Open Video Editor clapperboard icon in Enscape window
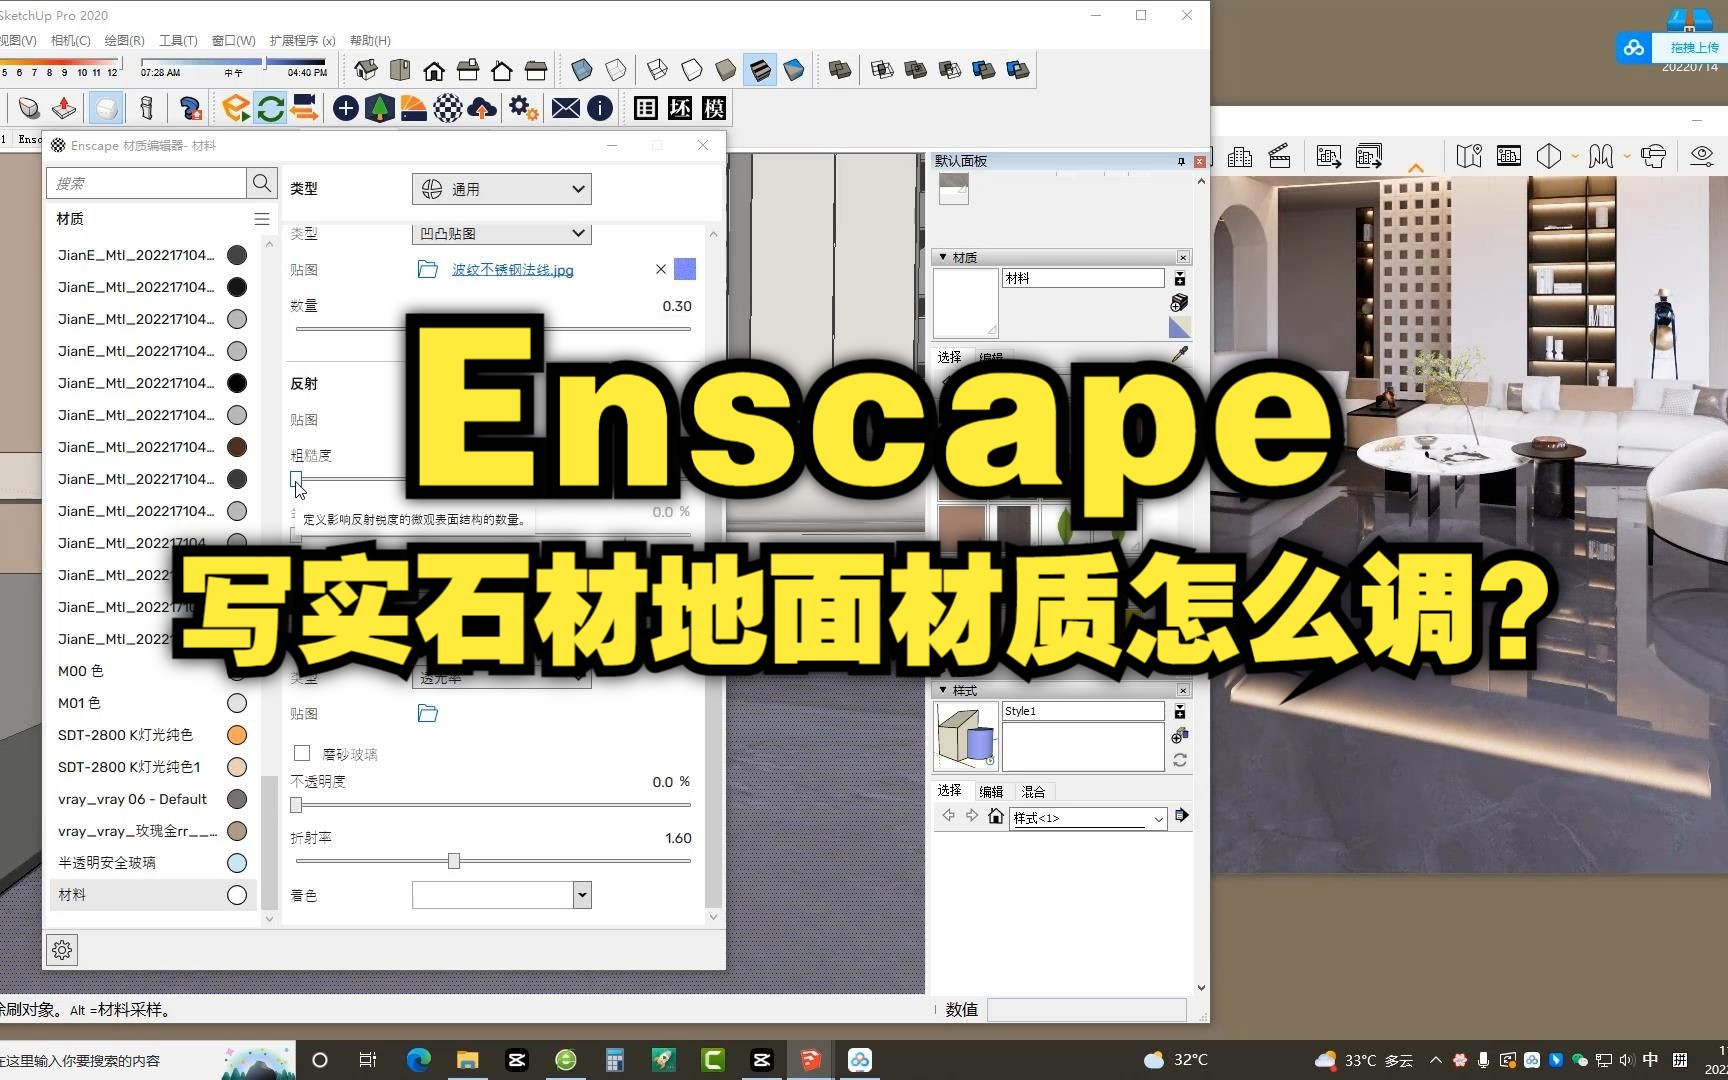This screenshot has height=1080, width=1728. pos(1279,156)
